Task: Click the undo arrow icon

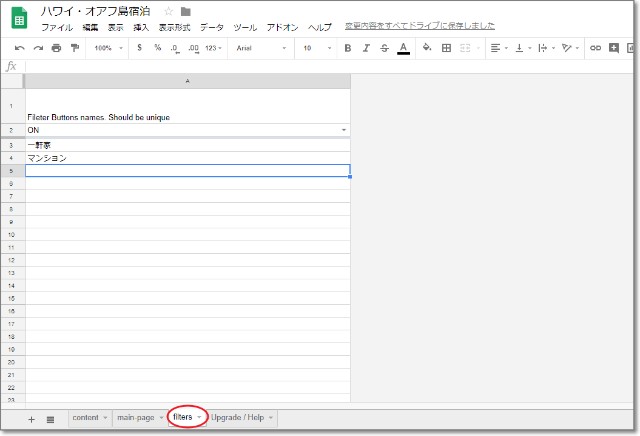Action: (20, 47)
